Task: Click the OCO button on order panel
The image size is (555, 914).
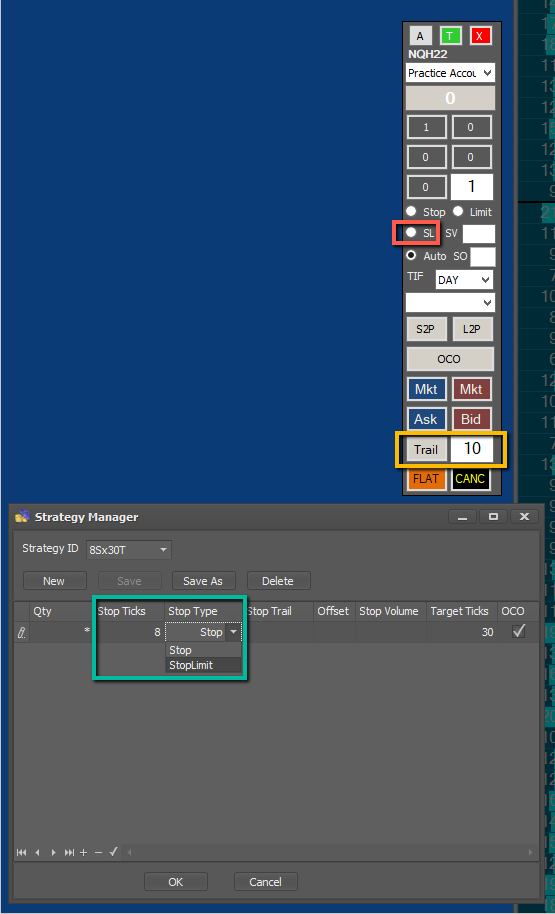Action: pos(449,359)
